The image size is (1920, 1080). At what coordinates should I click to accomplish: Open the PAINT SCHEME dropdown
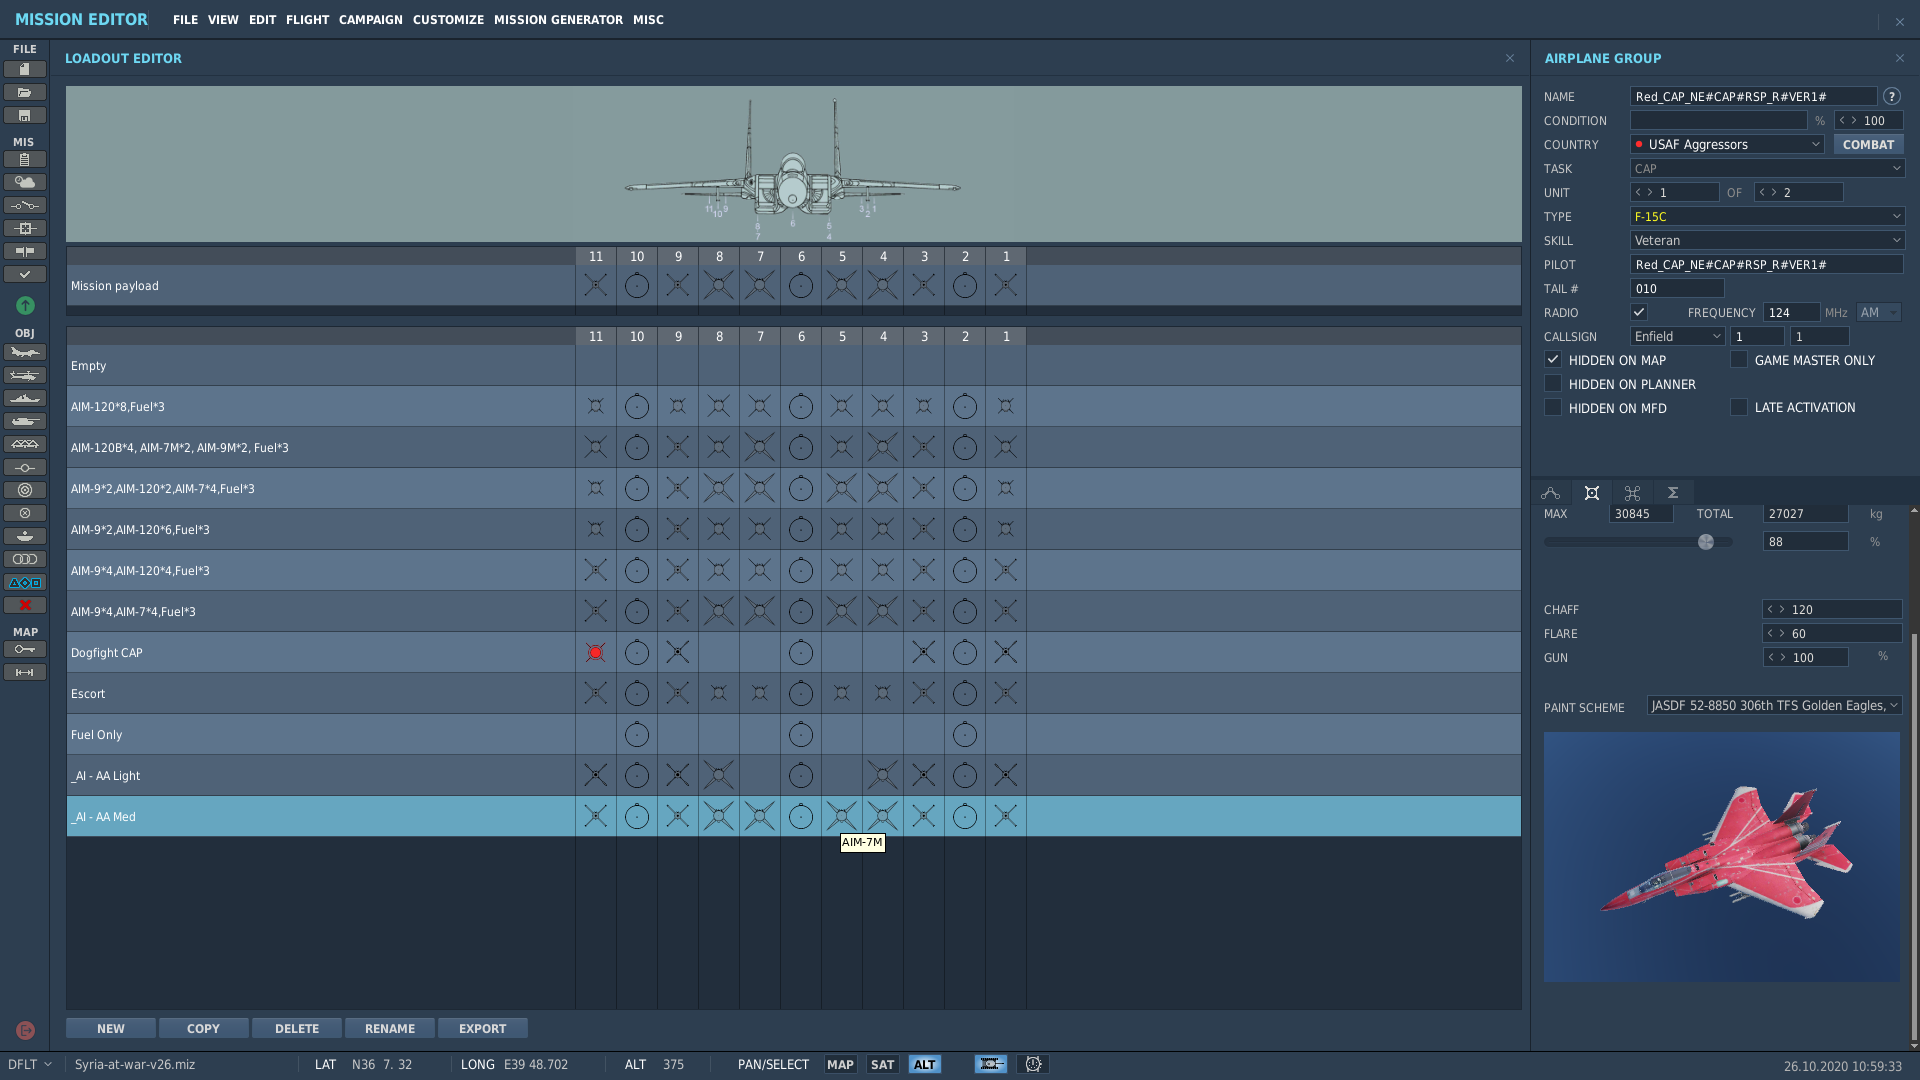[x=1774, y=705]
